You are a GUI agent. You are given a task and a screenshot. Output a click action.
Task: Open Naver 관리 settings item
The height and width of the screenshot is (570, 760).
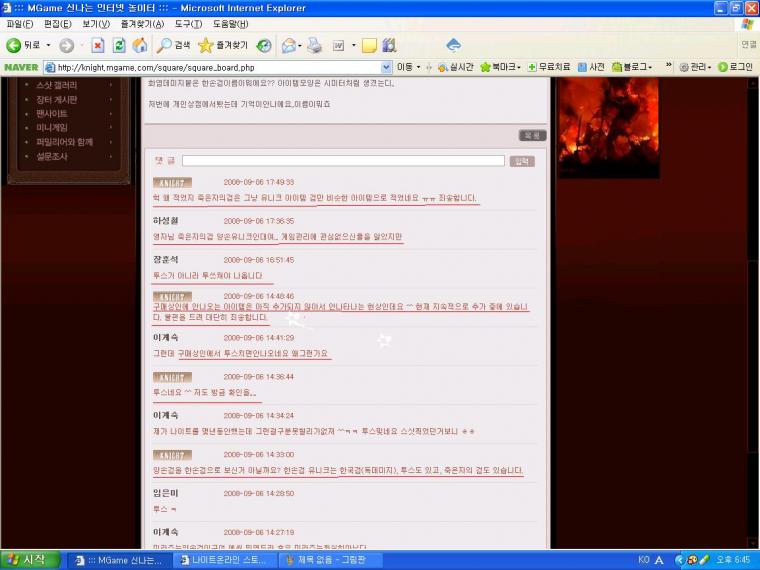tap(695, 67)
